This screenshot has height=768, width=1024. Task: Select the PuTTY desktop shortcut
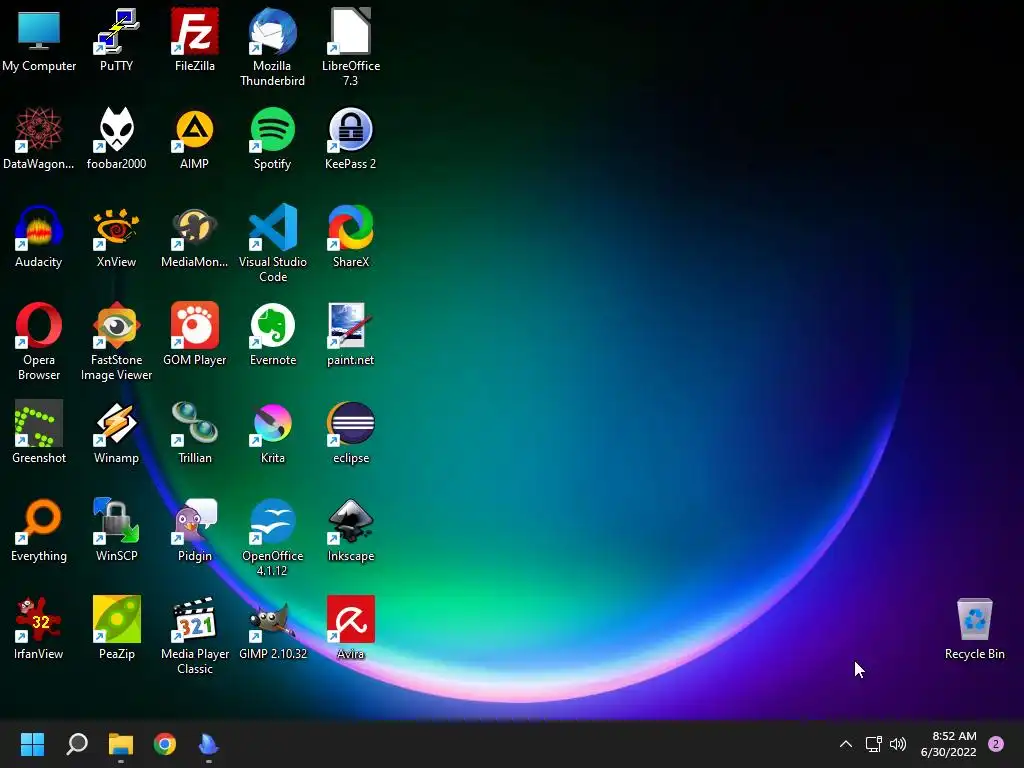116,40
